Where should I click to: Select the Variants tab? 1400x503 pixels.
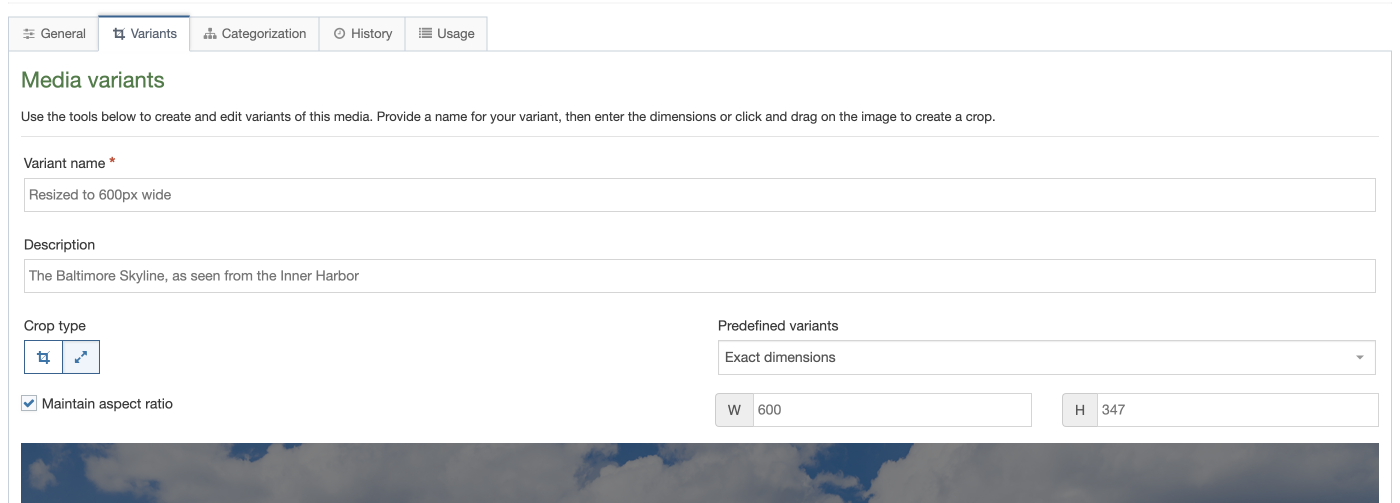(145, 33)
